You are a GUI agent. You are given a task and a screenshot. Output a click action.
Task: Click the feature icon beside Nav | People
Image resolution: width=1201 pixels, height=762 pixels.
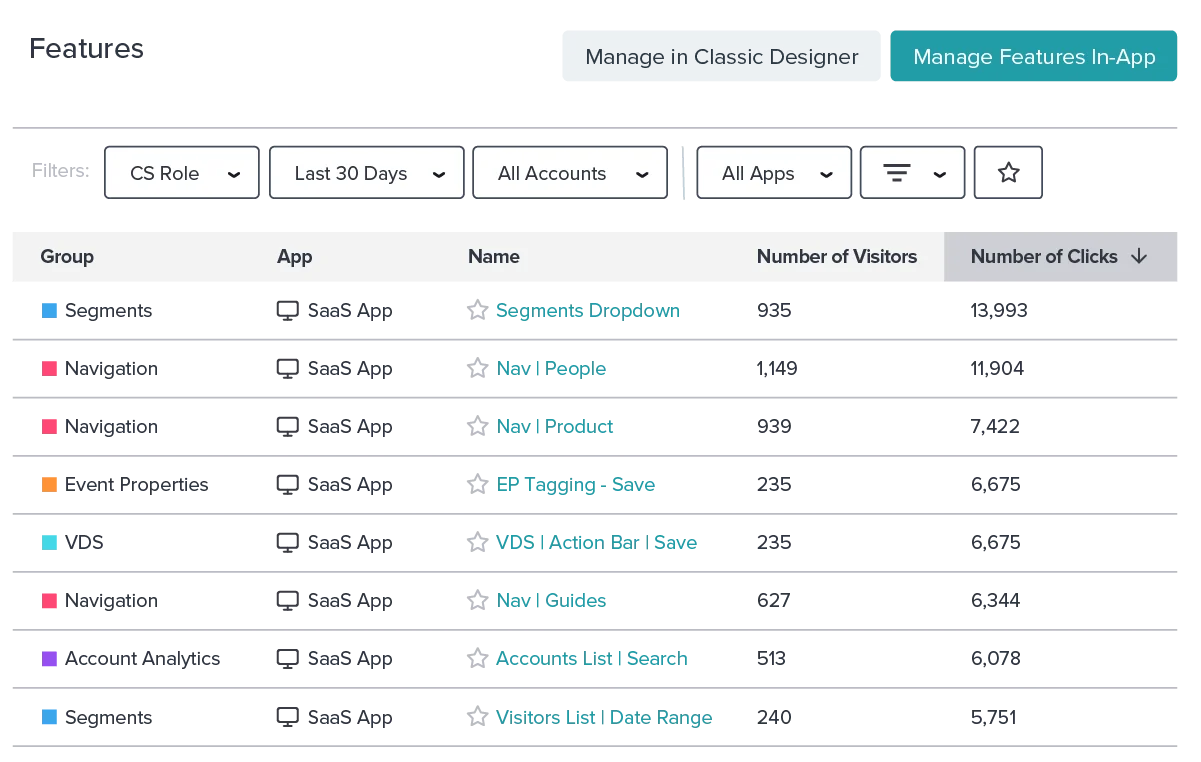tap(476, 369)
